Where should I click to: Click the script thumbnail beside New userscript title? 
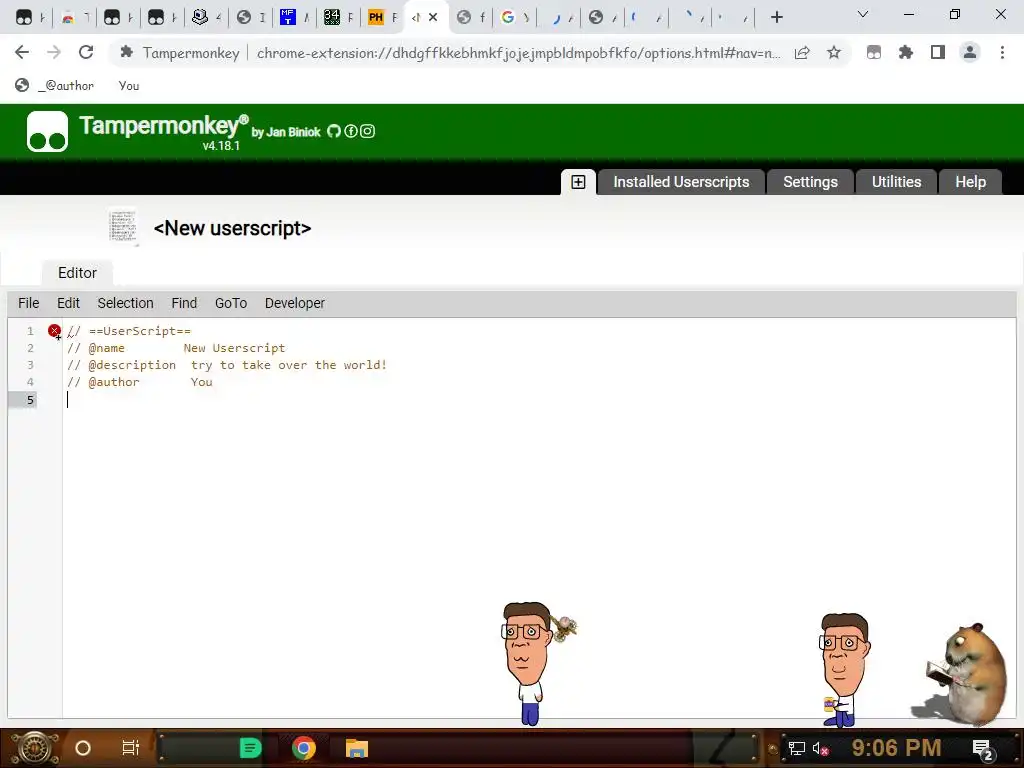(123, 227)
